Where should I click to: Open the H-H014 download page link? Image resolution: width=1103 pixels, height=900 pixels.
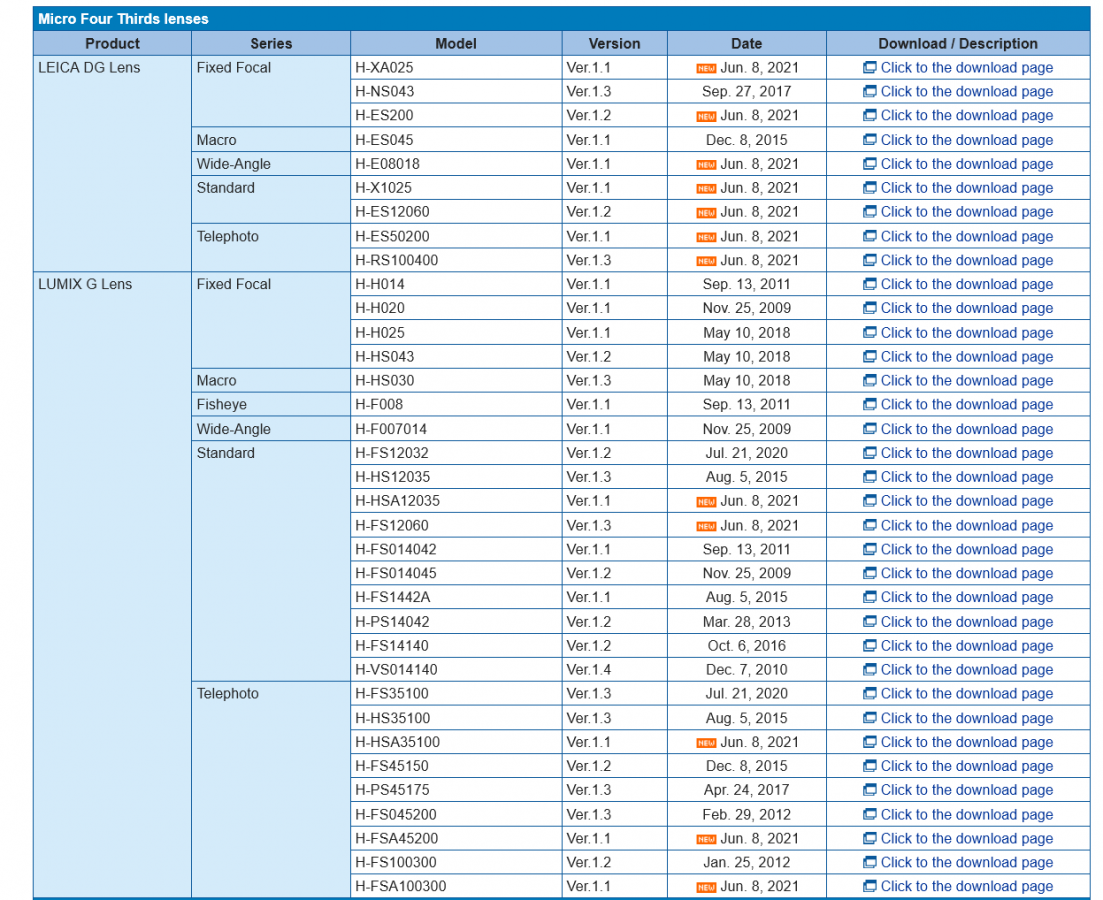(x=966, y=284)
